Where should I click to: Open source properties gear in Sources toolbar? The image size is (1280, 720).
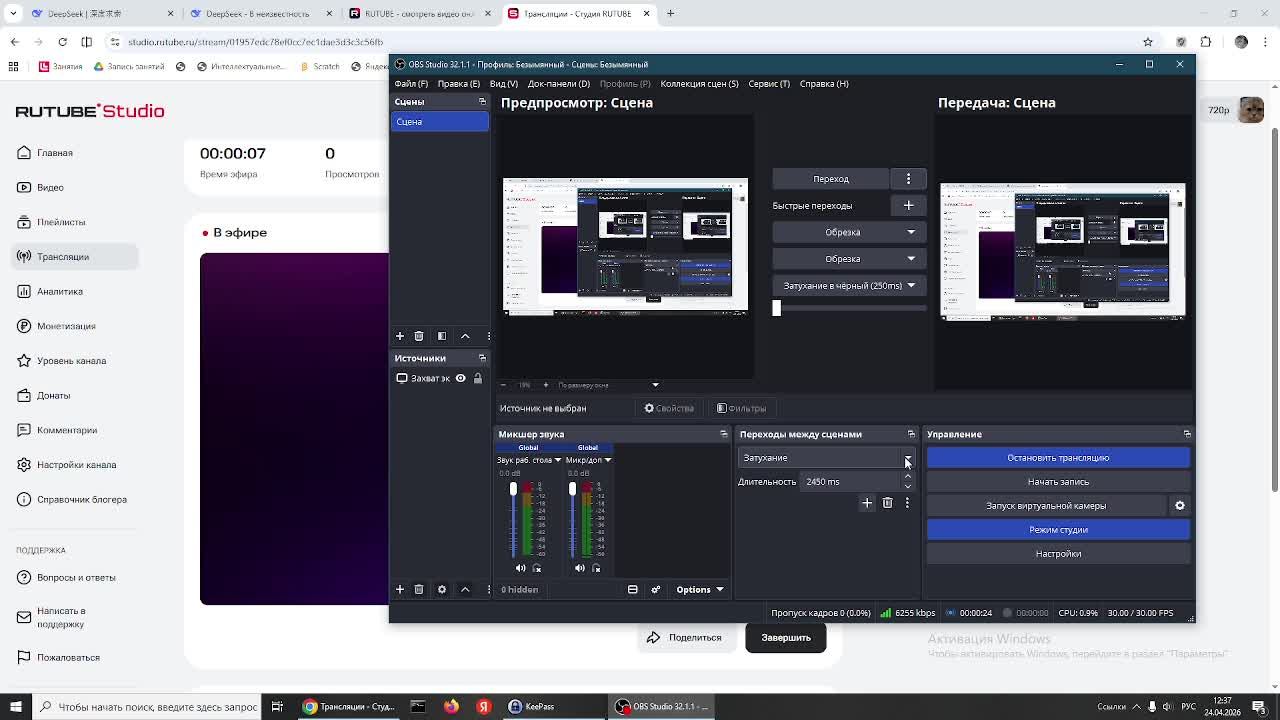point(442,589)
